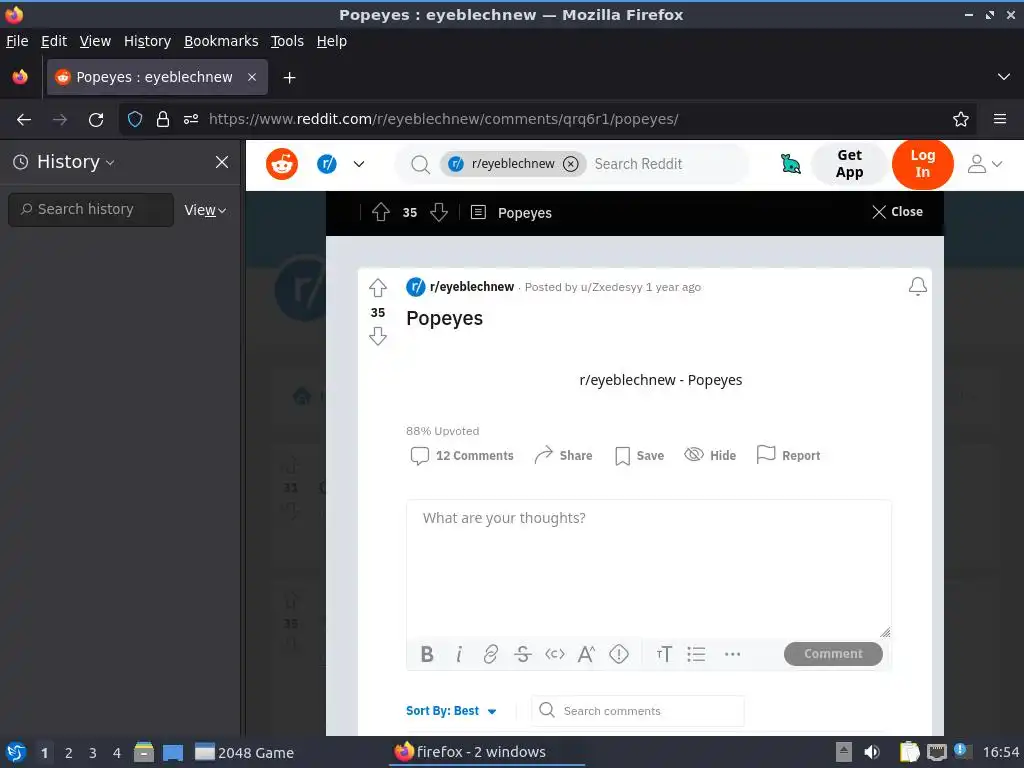This screenshot has height=768, width=1024.
Task: Focus the What are your thoughts textbox
Action: tap(648, 569)
